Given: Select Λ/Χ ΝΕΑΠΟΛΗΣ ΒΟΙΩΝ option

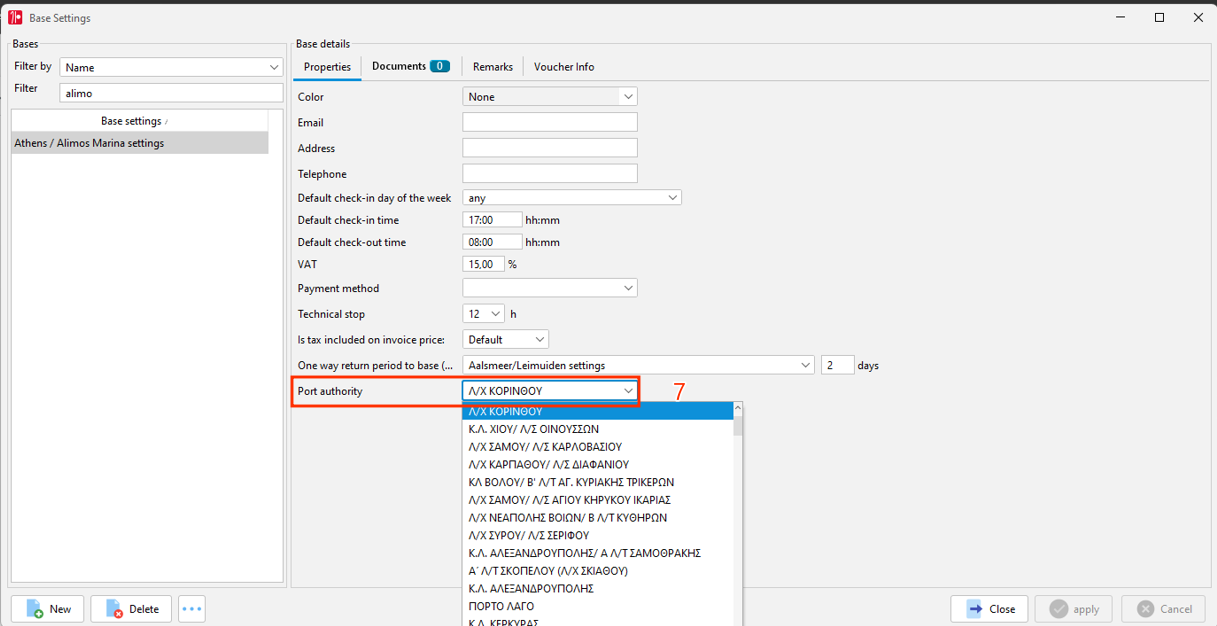Looking at the screenshot, I should (x=598, y=518).
